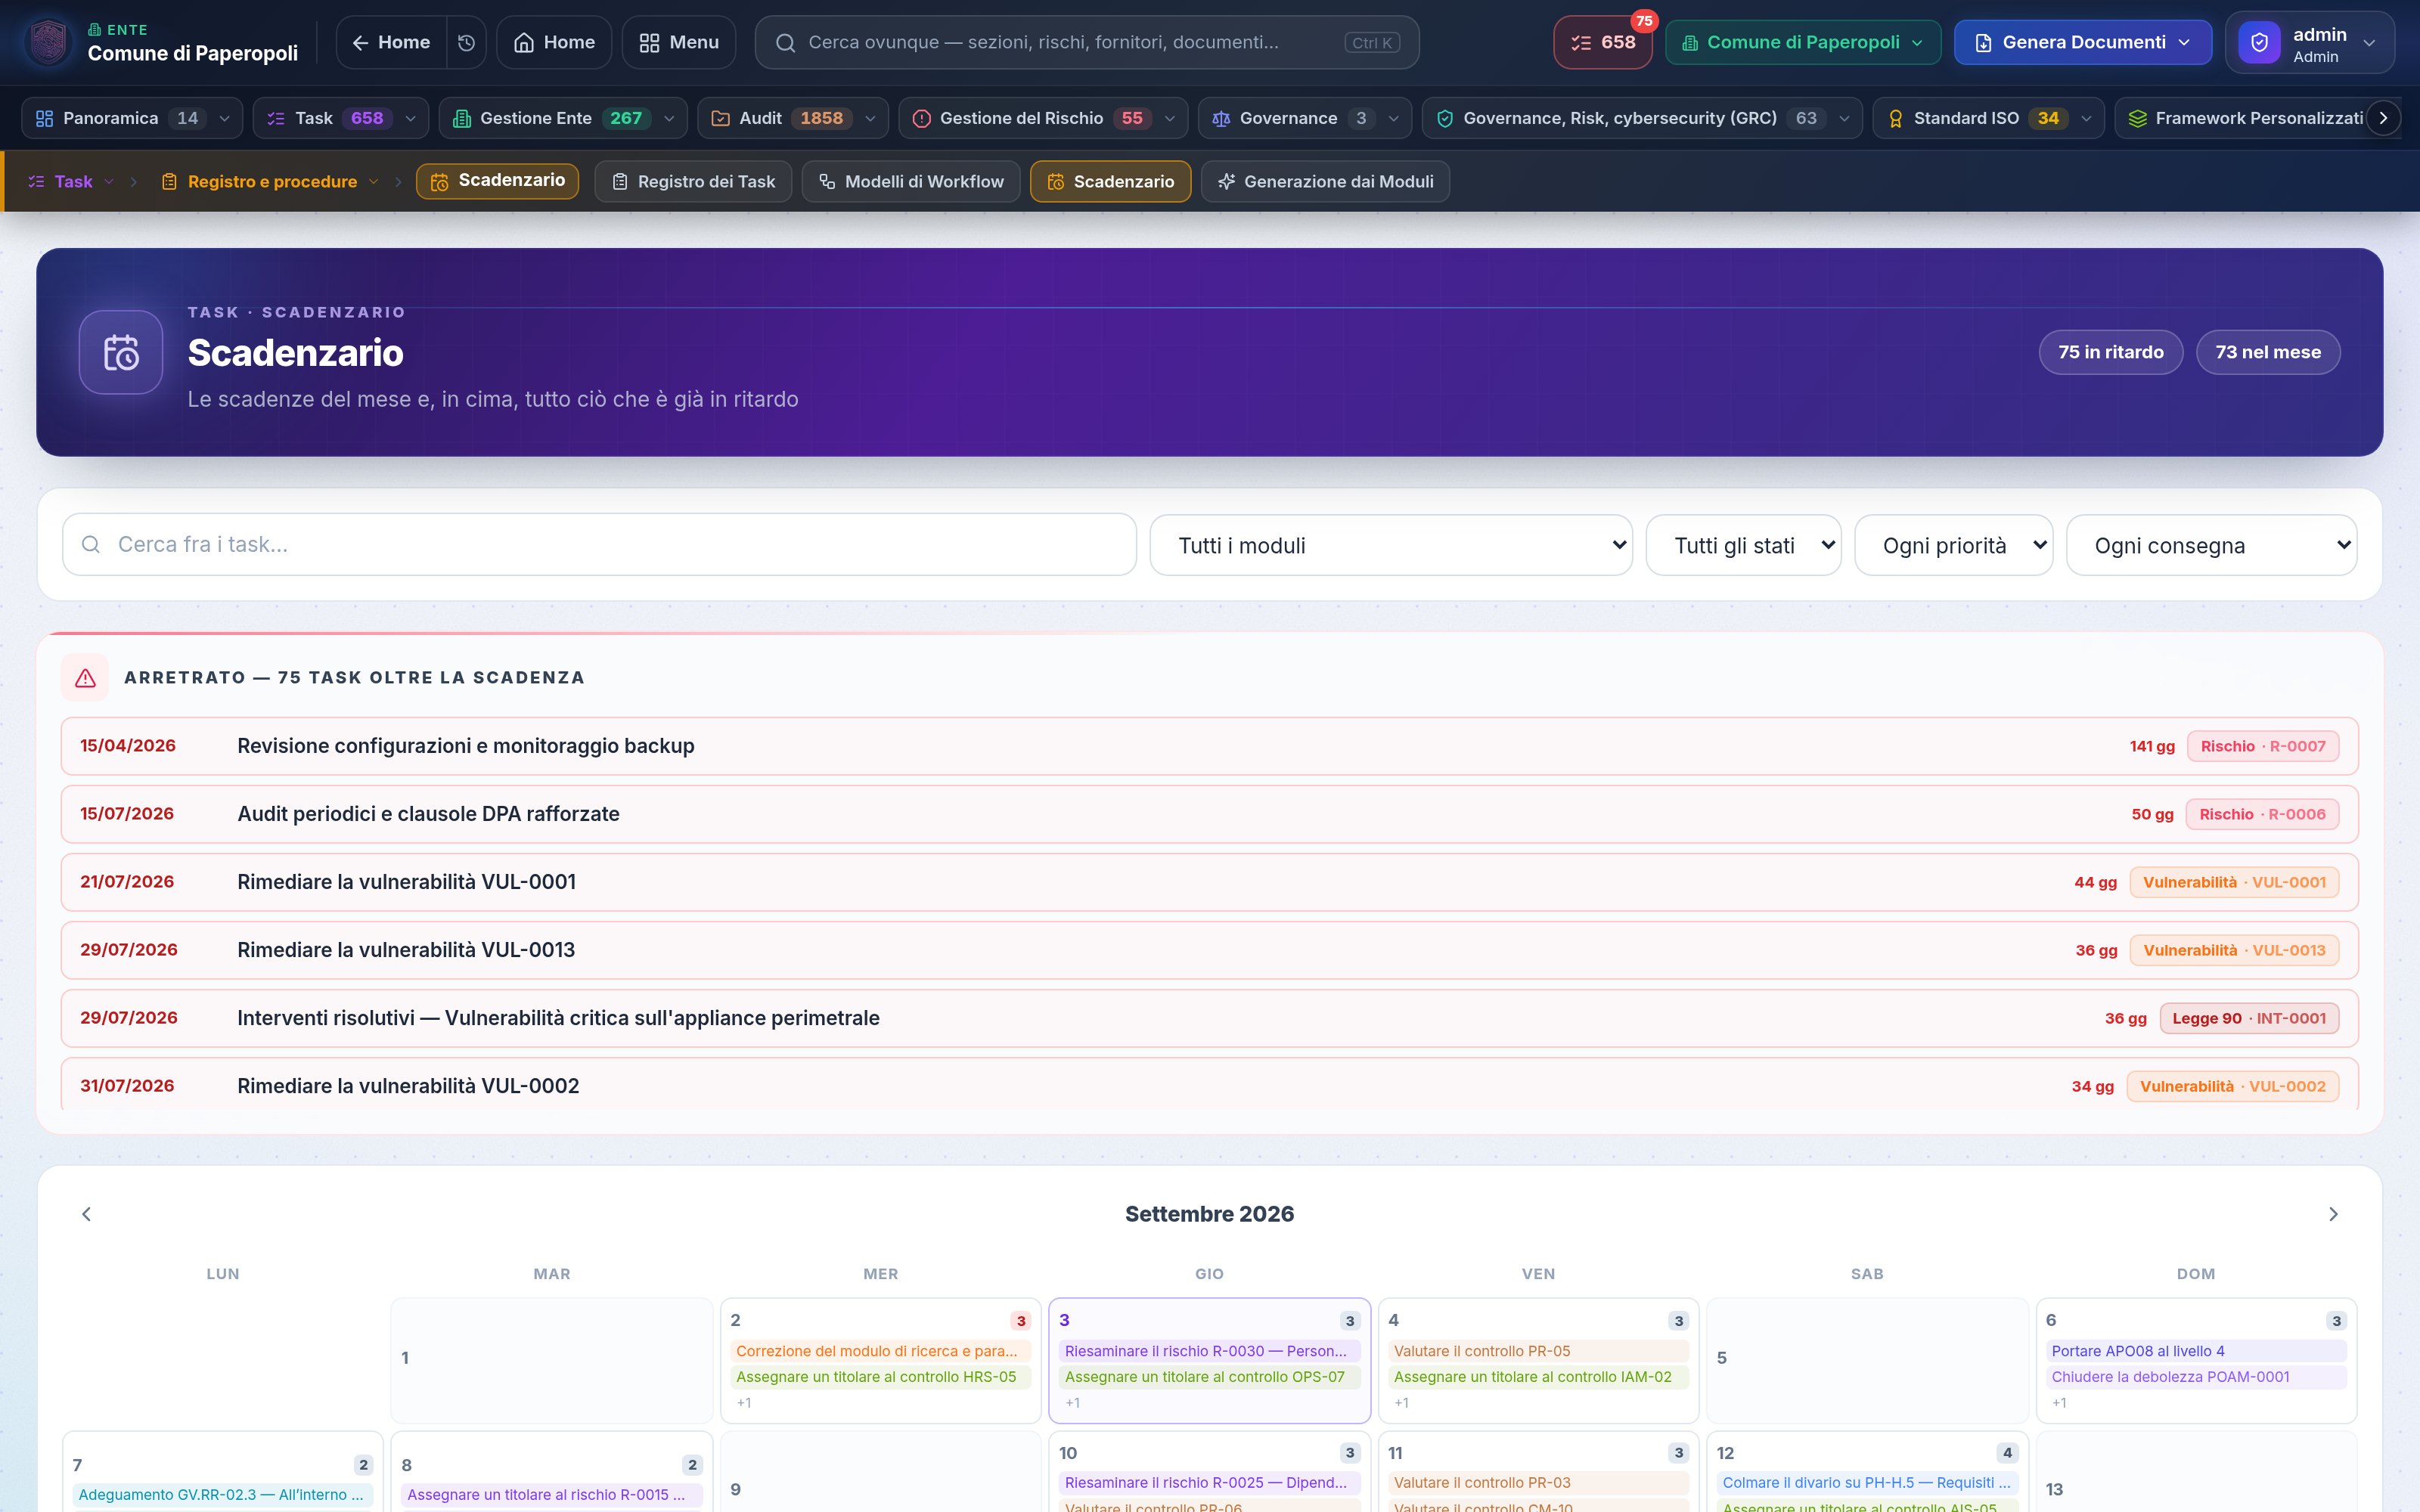Open event Assegnare un titolare al controllo HRS-05
2420x1512 pixels.
(x=880, y=1377)
